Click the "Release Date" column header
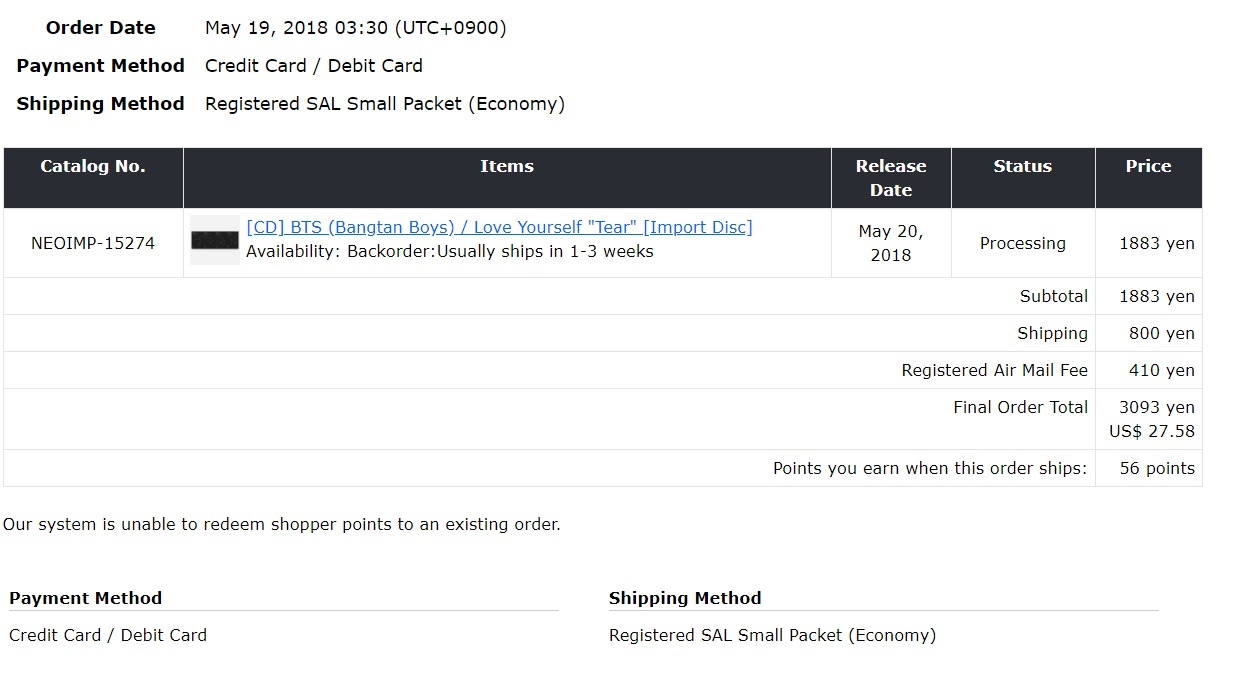This screenshot has width=1247, height=678. [891, 178]
